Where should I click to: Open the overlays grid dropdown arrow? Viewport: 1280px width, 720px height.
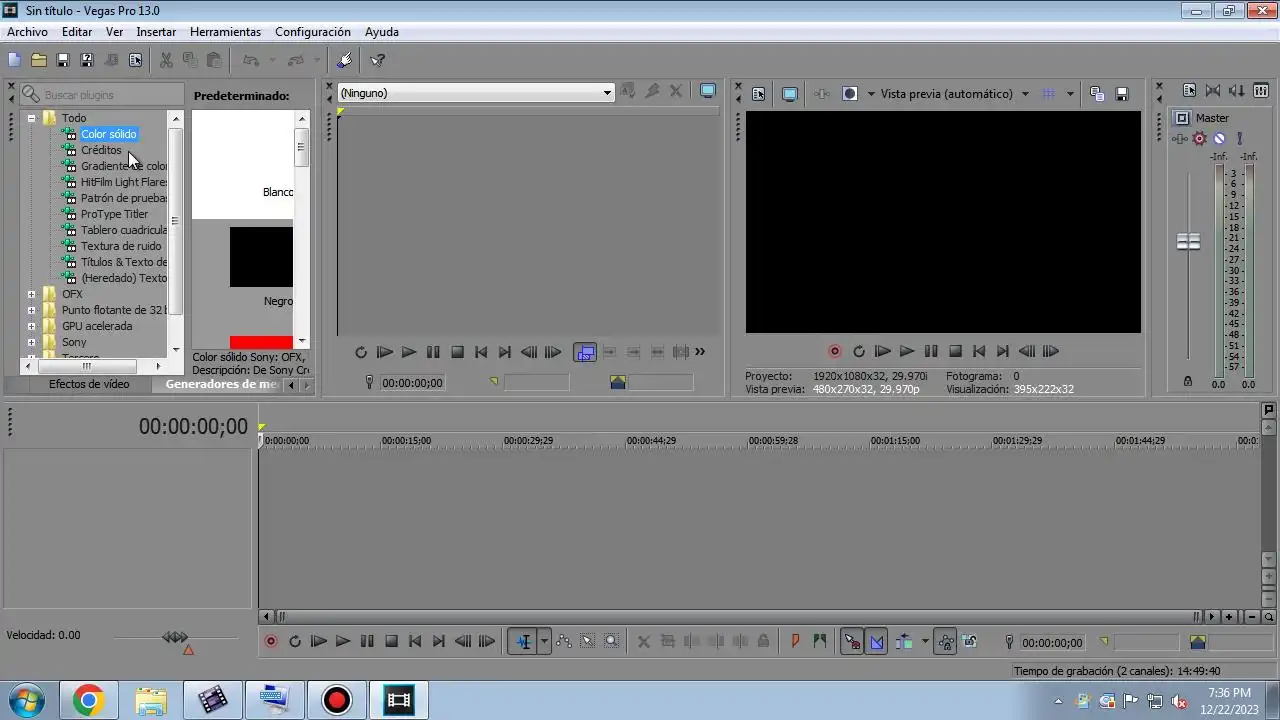pyautogui.click(x=1070, y=94)
